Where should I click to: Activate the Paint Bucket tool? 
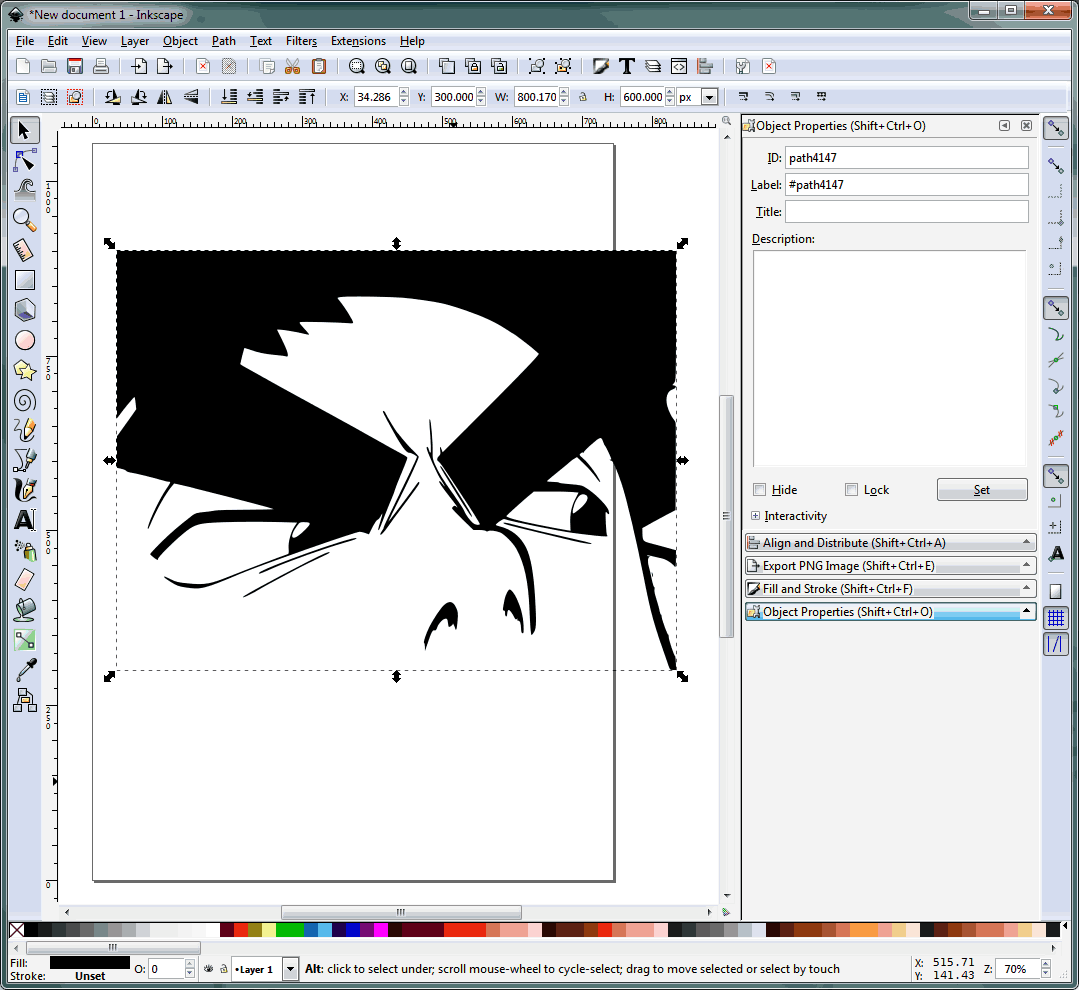point(25,610)
